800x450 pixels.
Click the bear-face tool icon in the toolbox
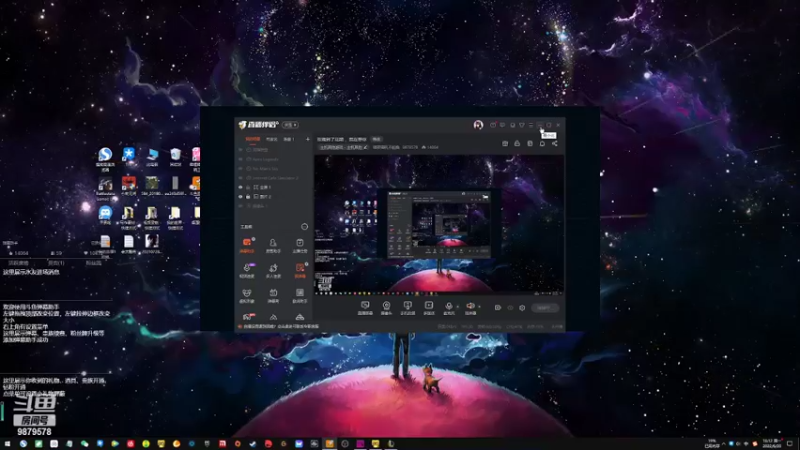tap(247, 295)
